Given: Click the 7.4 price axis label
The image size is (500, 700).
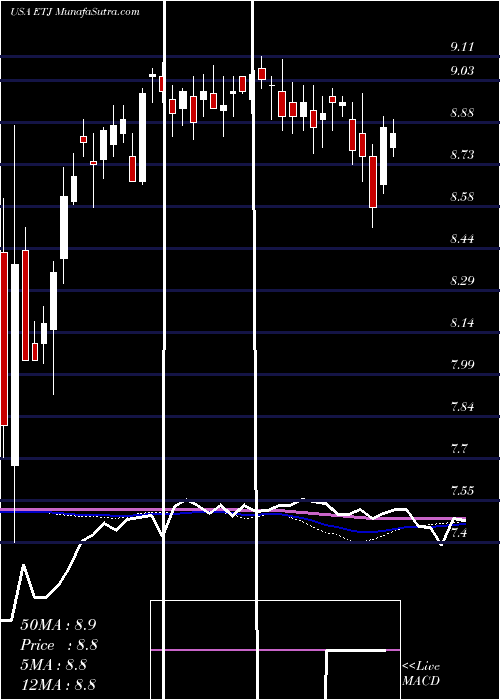Looking at the screenshot, I should pos(459,532).
